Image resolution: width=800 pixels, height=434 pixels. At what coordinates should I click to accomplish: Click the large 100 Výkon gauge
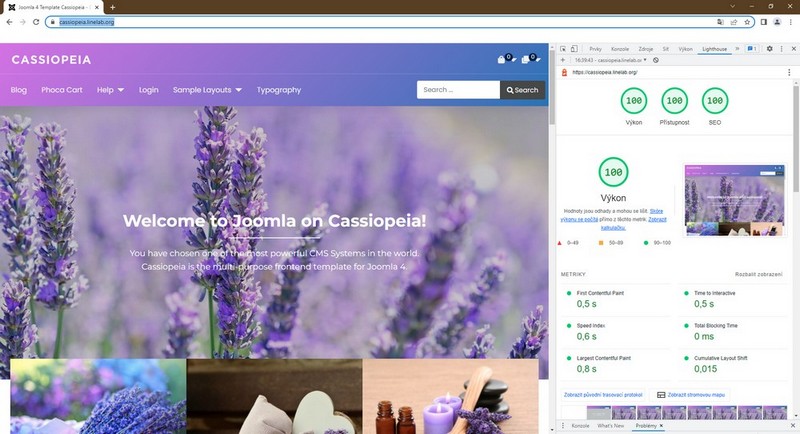point(613,172)
